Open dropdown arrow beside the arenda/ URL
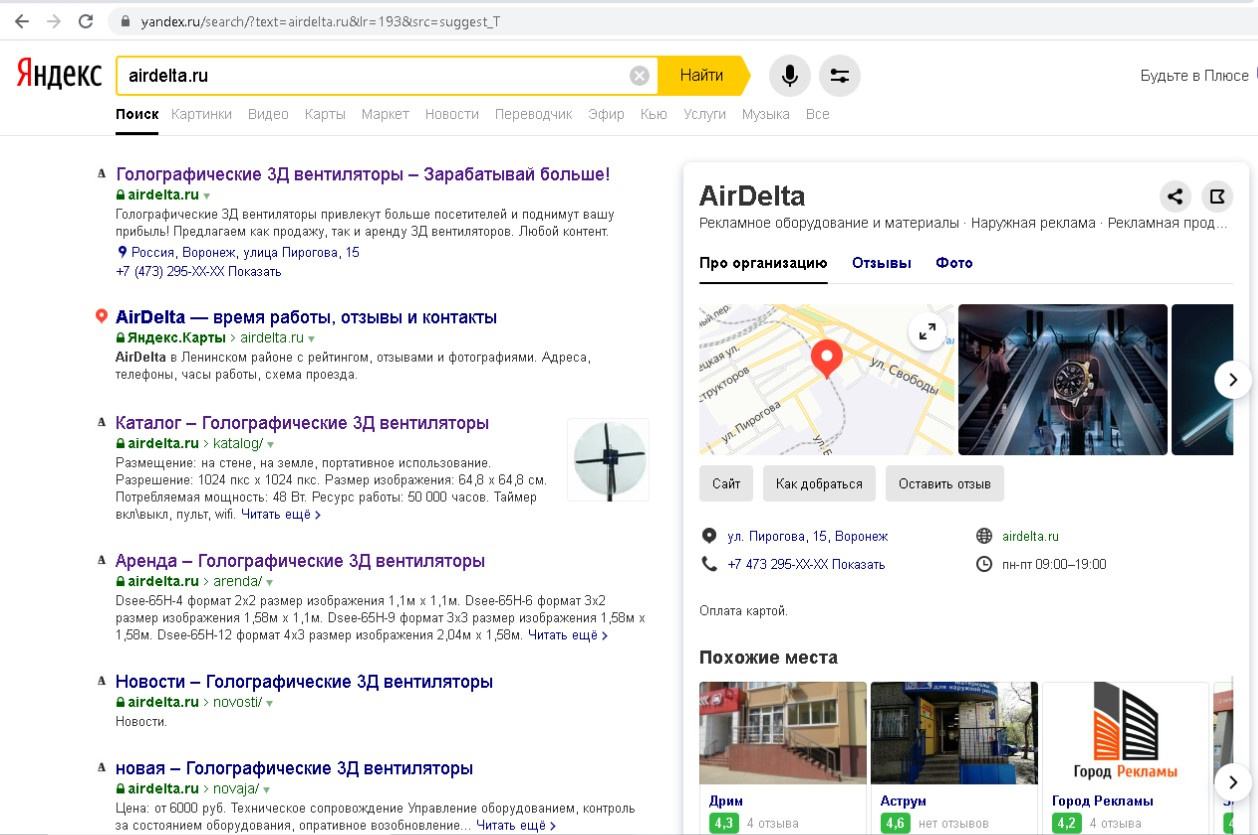Image resolution: width=1258 pixels, height=835 pixels. click(x=269, y=582)
